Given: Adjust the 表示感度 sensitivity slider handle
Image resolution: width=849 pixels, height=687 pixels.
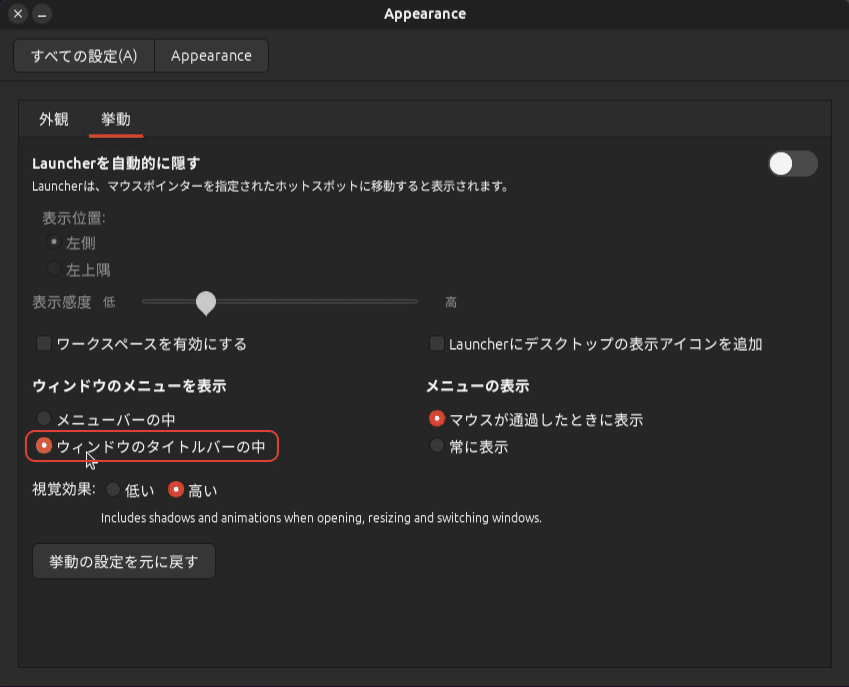Looking at the screenshot, I should click(206, 302).
